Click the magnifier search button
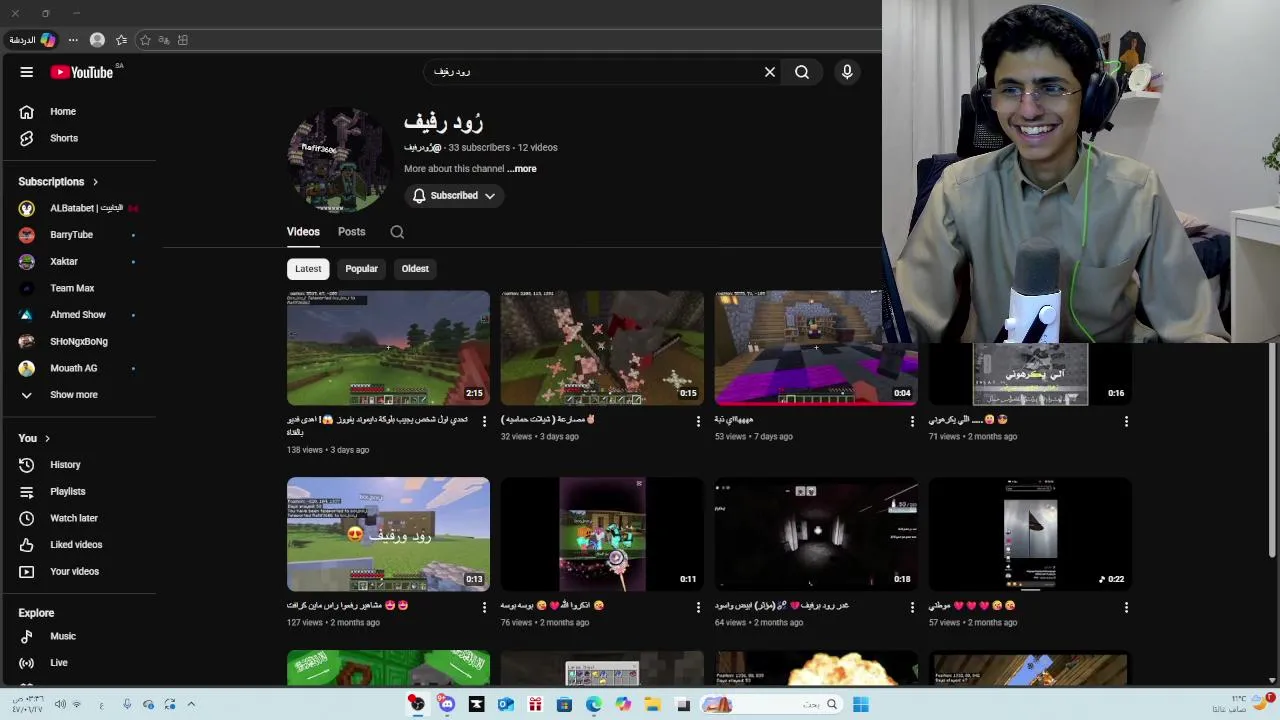The width and height of the screenshot is (1280, 720). [x=802, y=72]
